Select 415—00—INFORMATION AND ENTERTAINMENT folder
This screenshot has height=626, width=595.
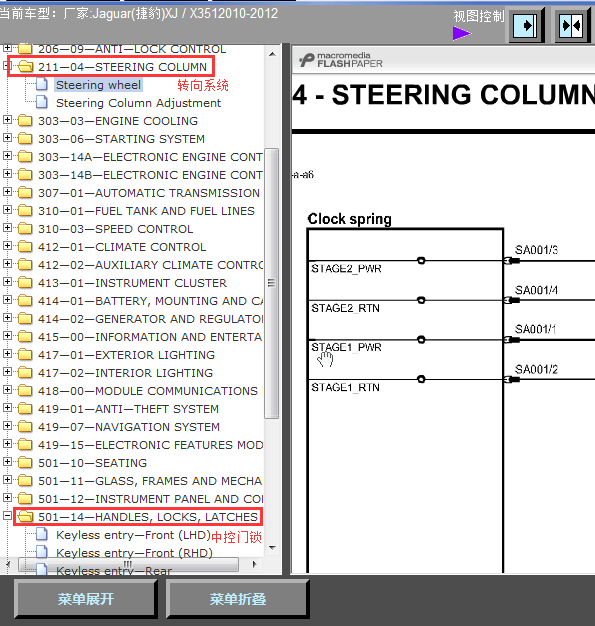150,337
